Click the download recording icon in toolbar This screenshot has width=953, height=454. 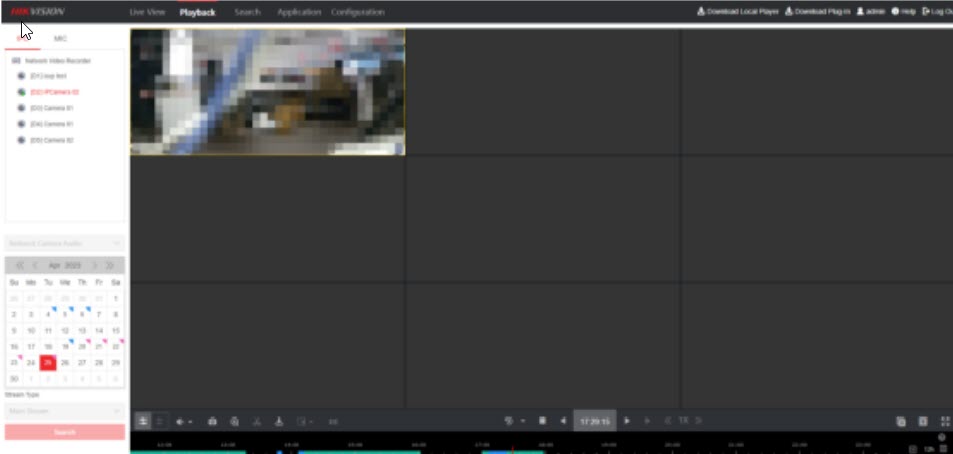[280, 422]
